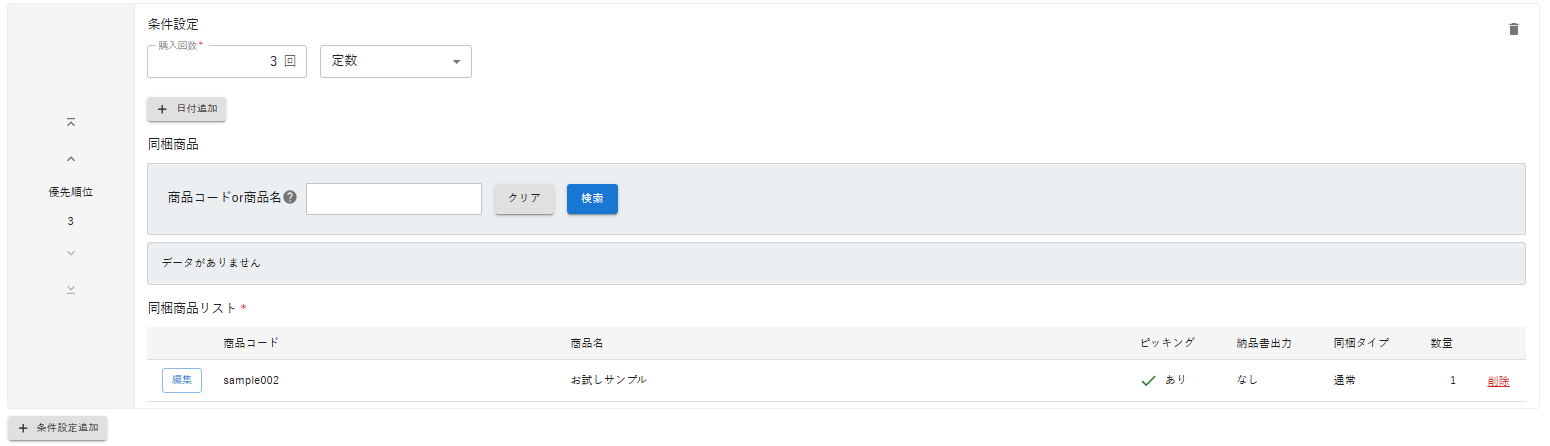Image resolution: width=1550 pixels, height=446 pixels.
Task: Click the 商品コード column header
Action: (x=251, y=343)
